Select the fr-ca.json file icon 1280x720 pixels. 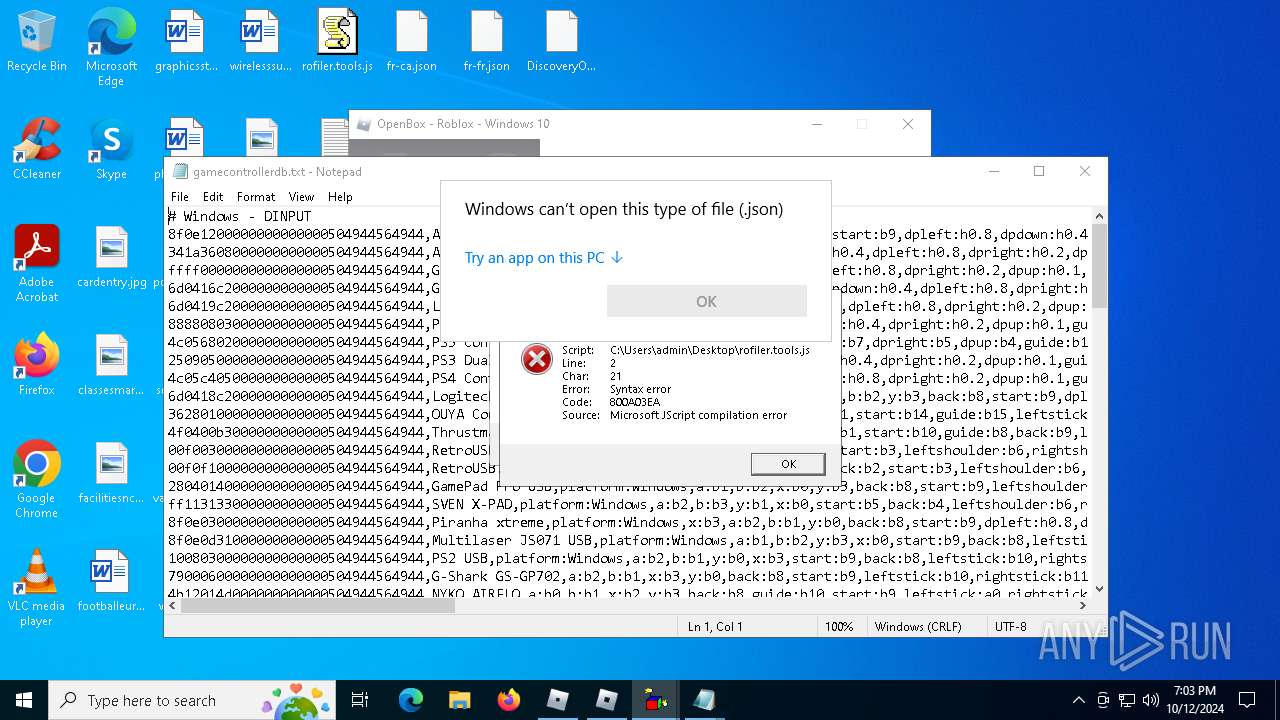click(412, 41)
